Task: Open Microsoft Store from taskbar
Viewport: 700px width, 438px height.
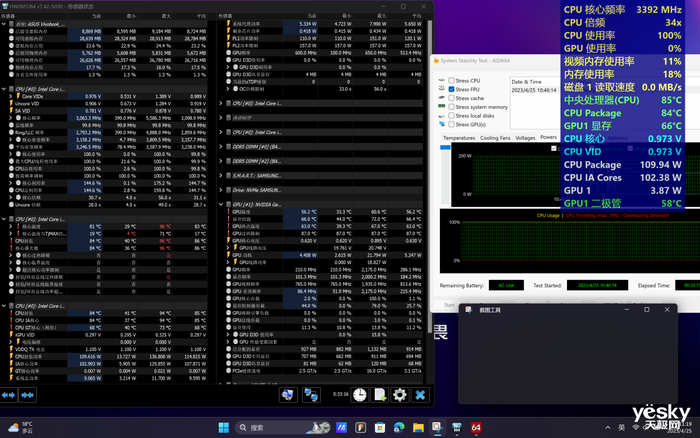Action: [379, 427]
